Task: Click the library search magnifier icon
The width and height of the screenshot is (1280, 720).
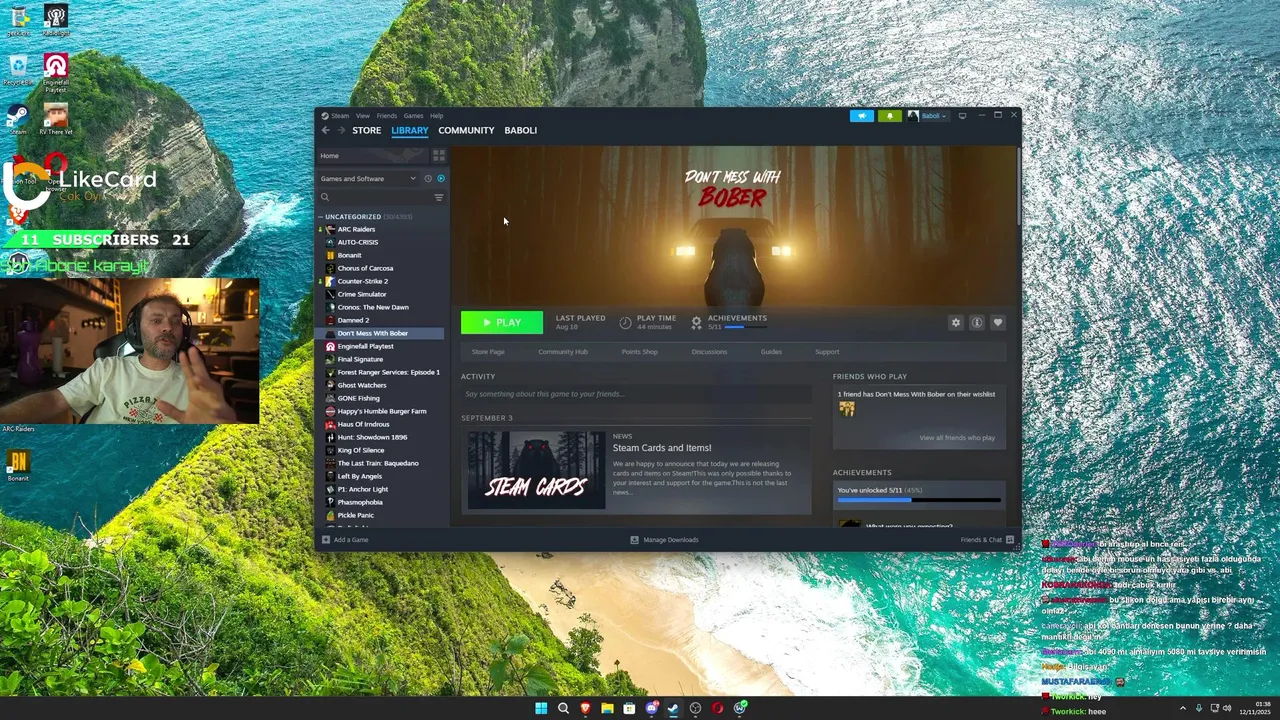Action: [325, 198]
